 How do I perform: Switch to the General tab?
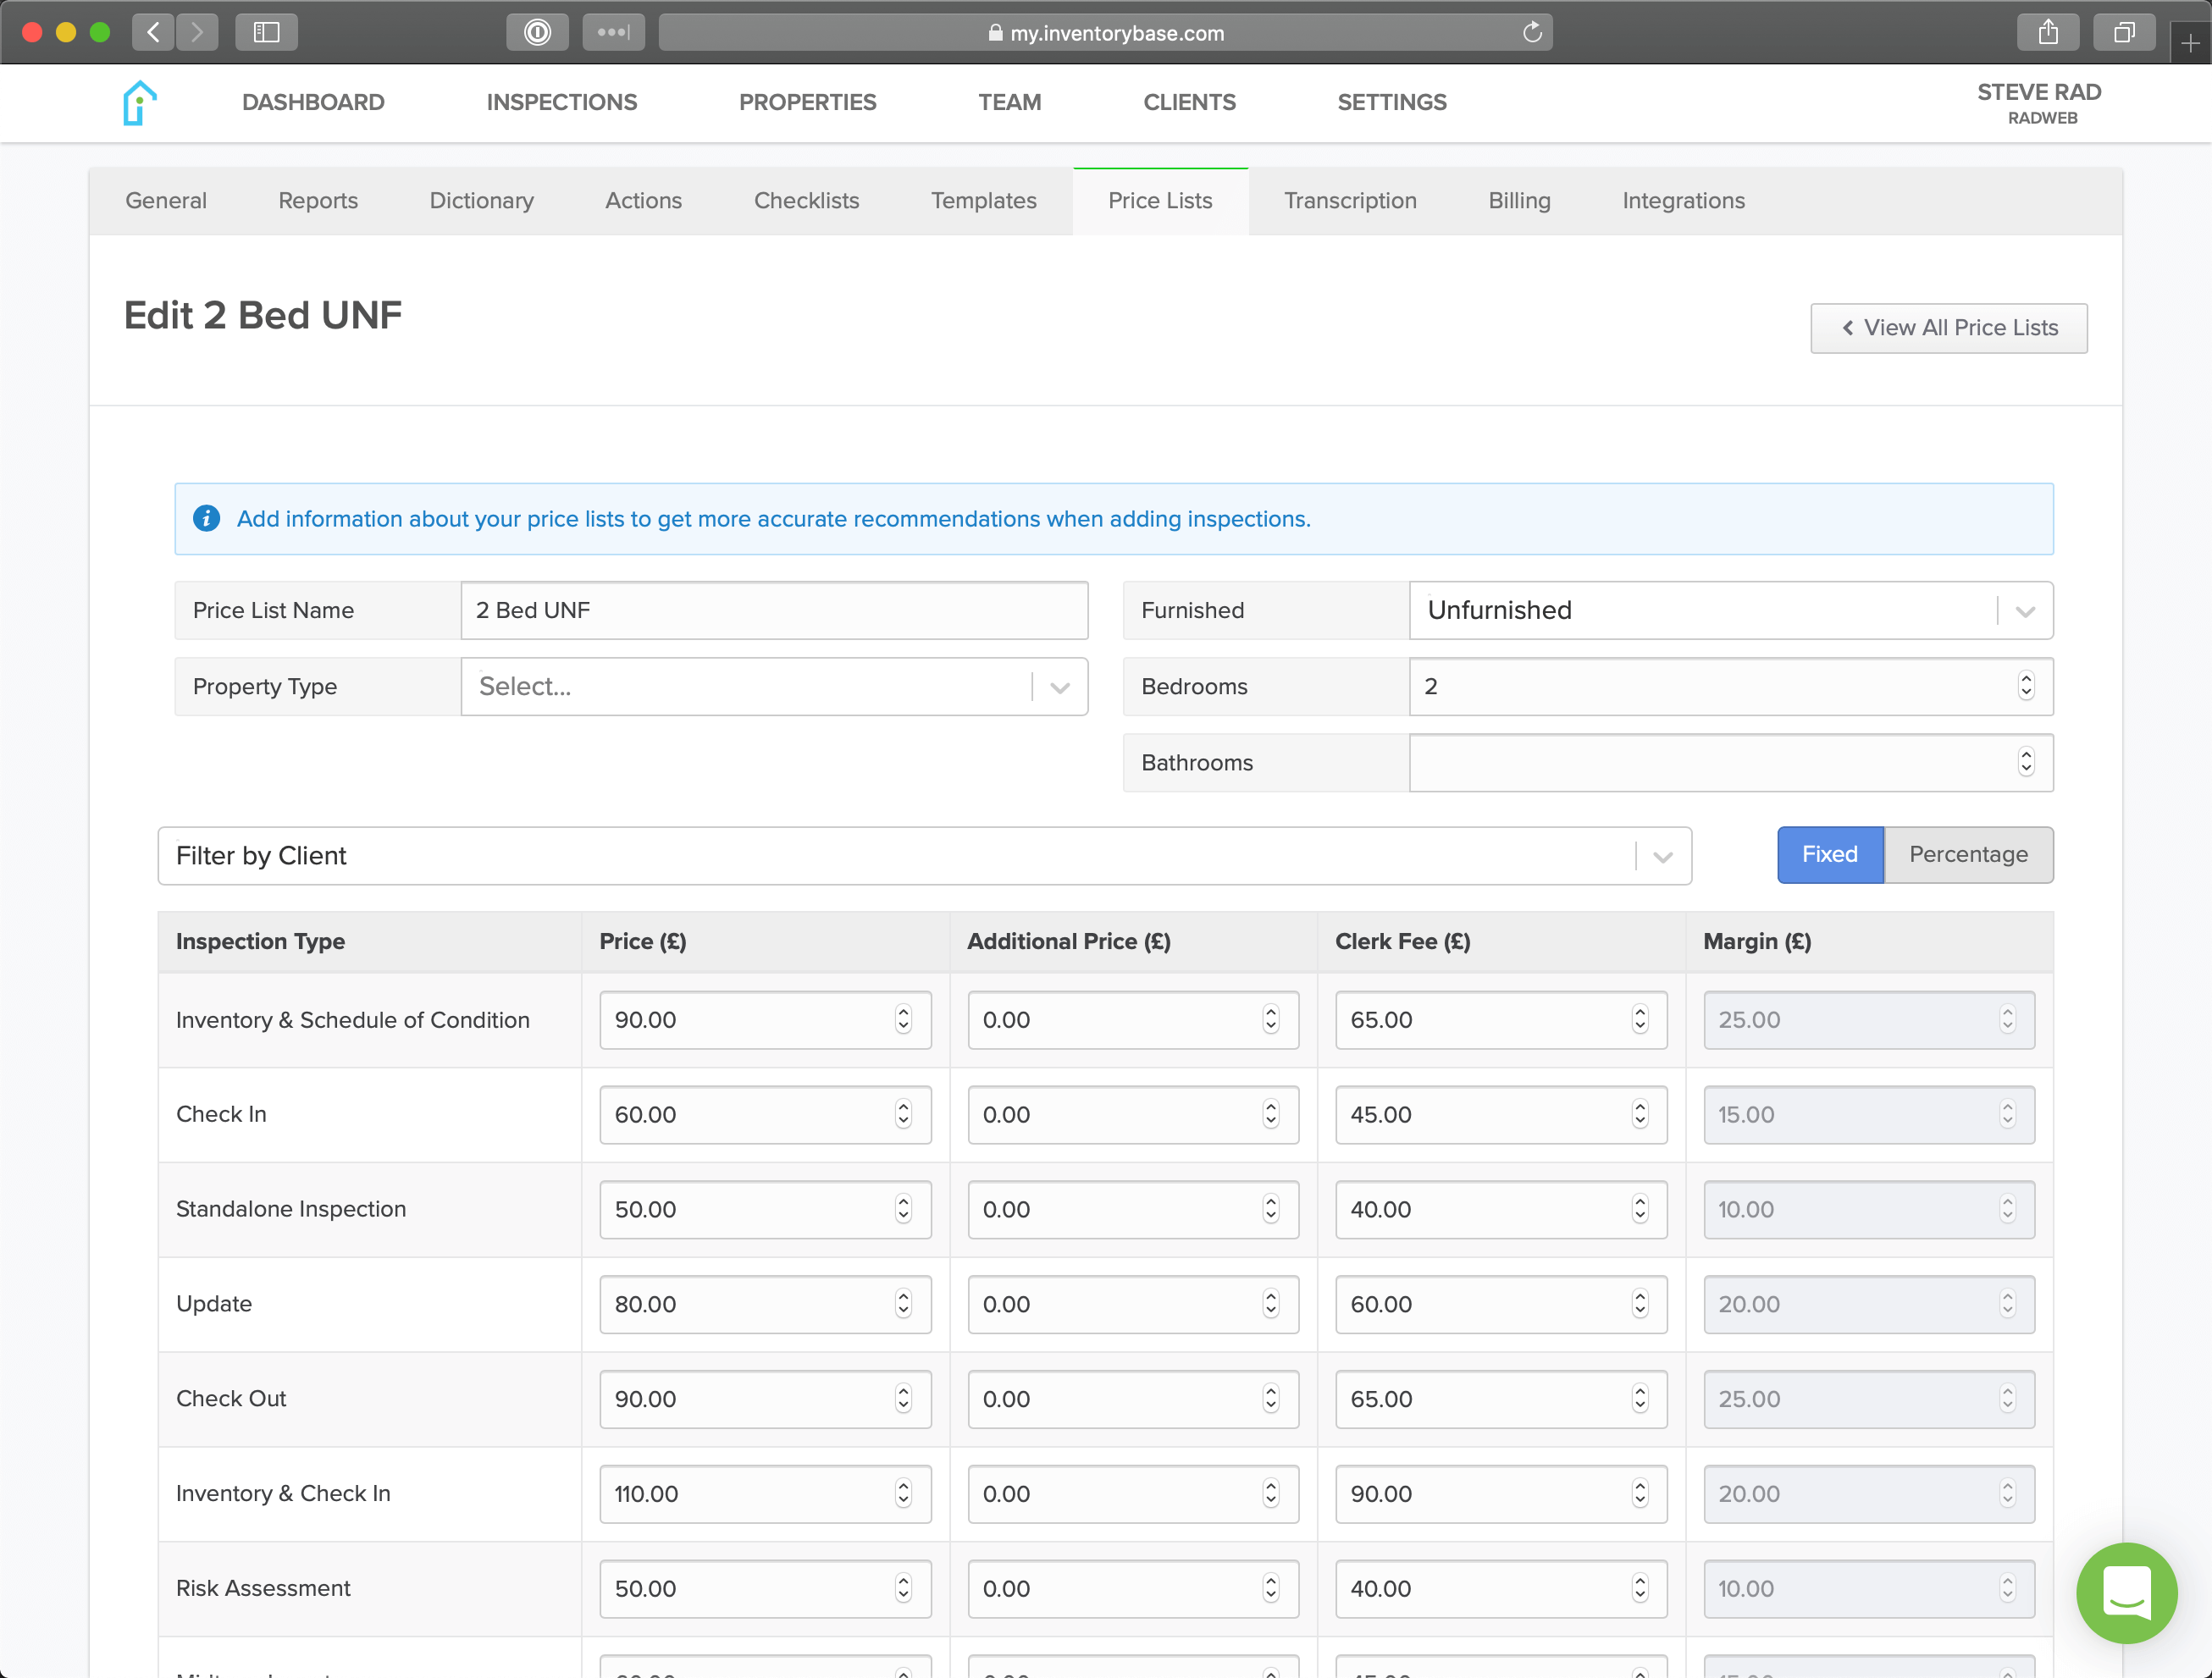166,200
